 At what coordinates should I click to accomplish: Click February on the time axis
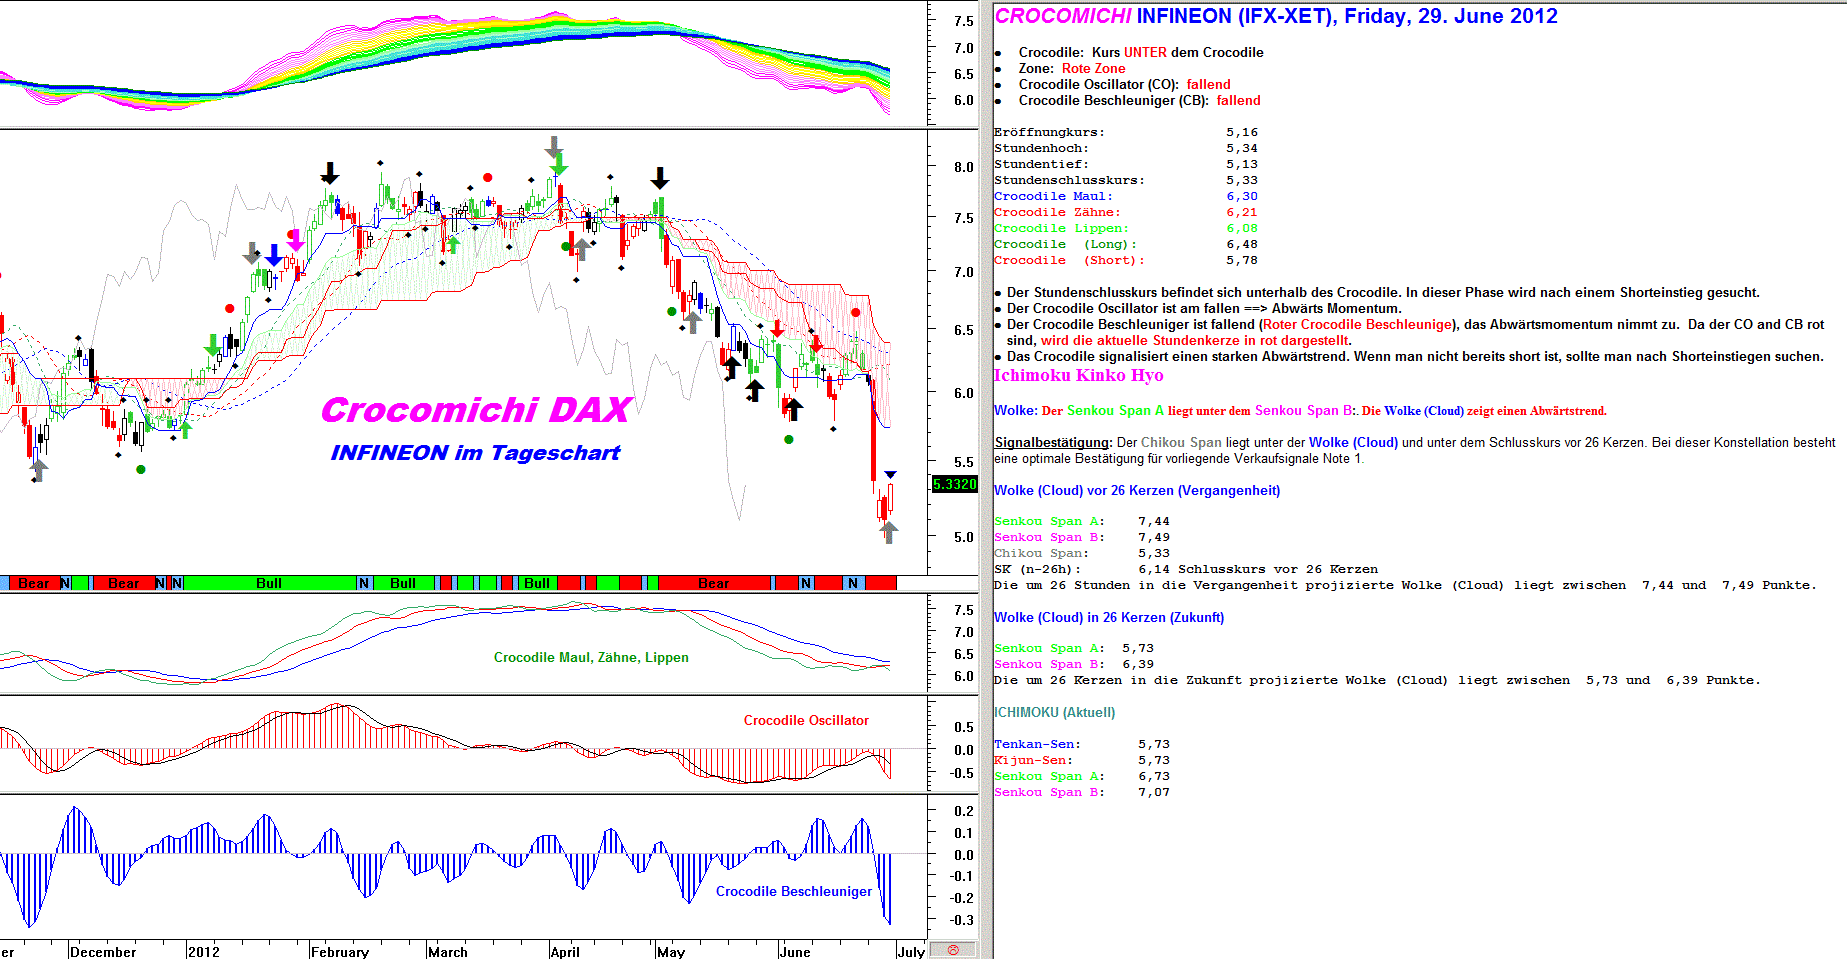tap(339, 951)
